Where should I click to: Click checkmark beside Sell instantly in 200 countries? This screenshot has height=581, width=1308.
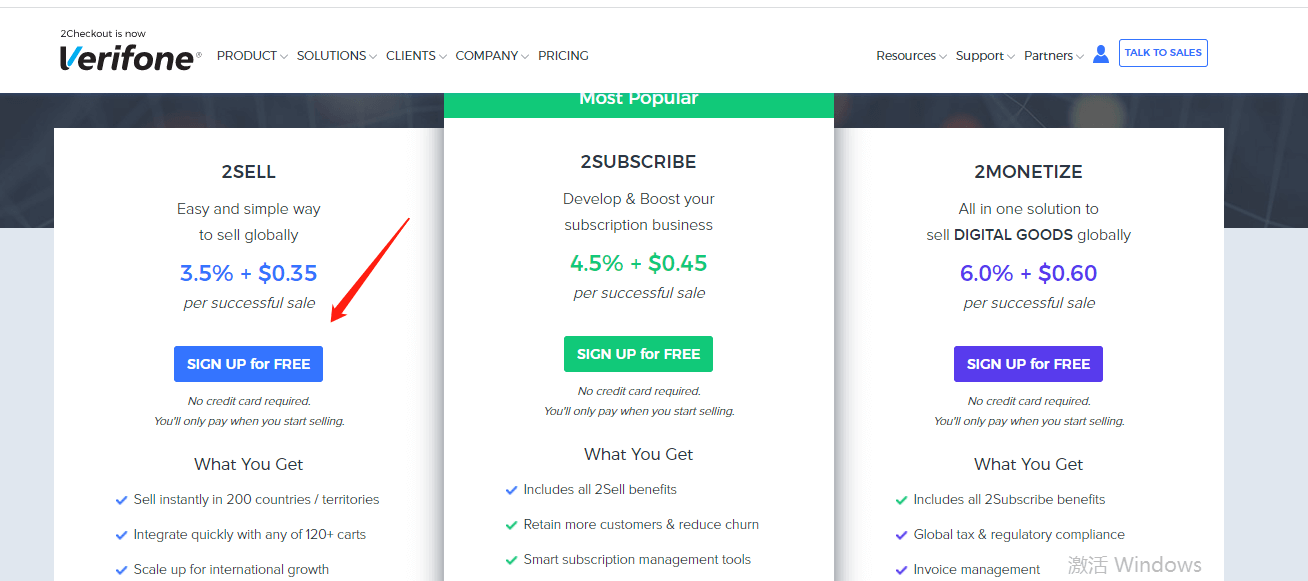pyautogui.click(x=122, y=500)
